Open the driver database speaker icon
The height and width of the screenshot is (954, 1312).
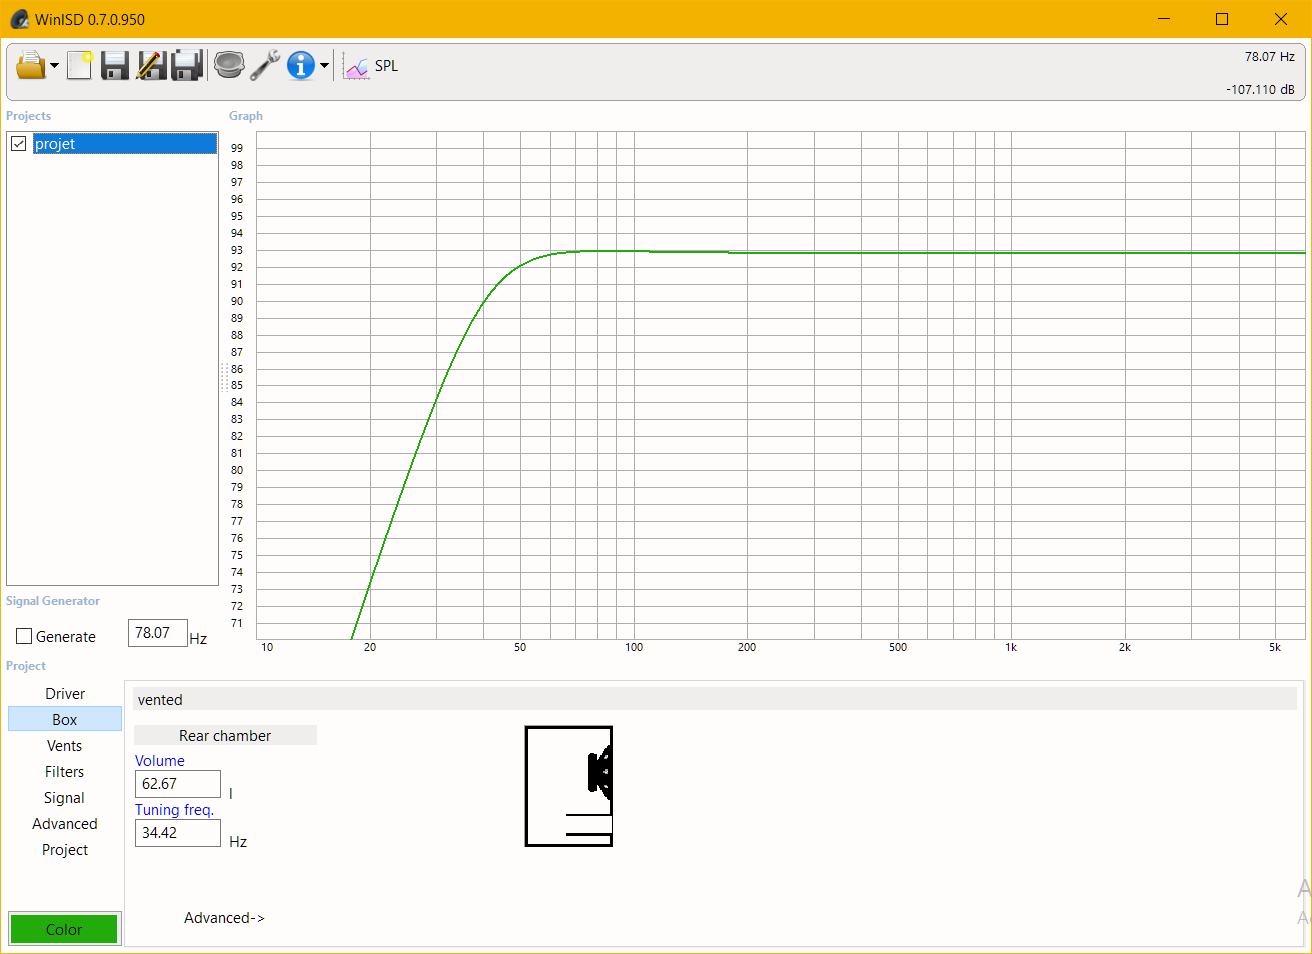pos(229,66)
